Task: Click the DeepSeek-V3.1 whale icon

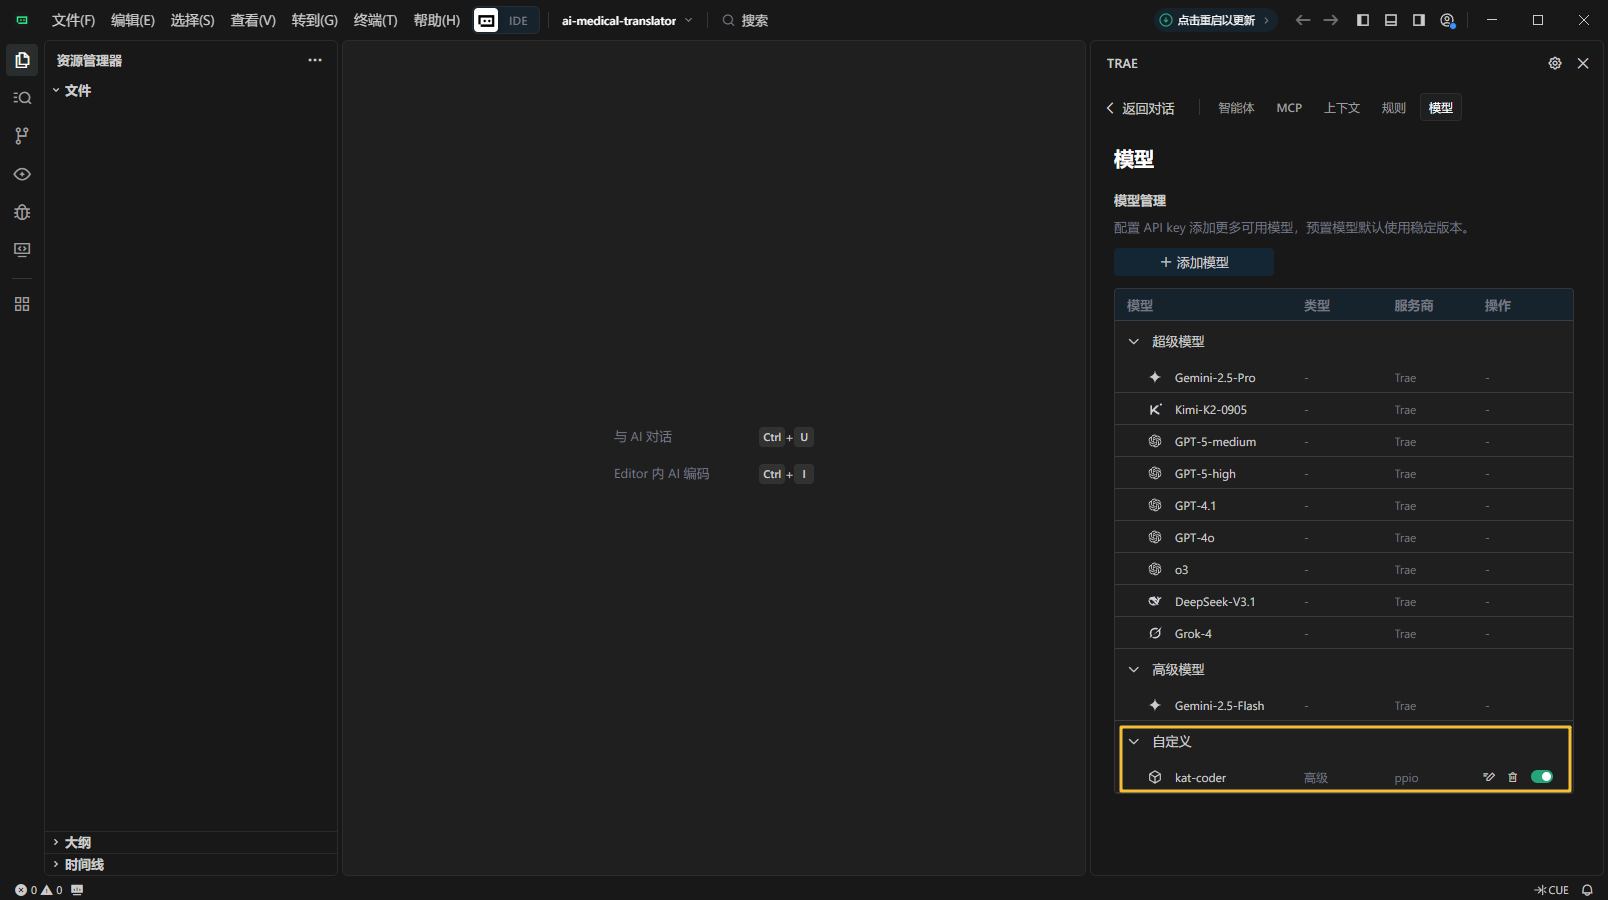Action: pos(1155,601)
